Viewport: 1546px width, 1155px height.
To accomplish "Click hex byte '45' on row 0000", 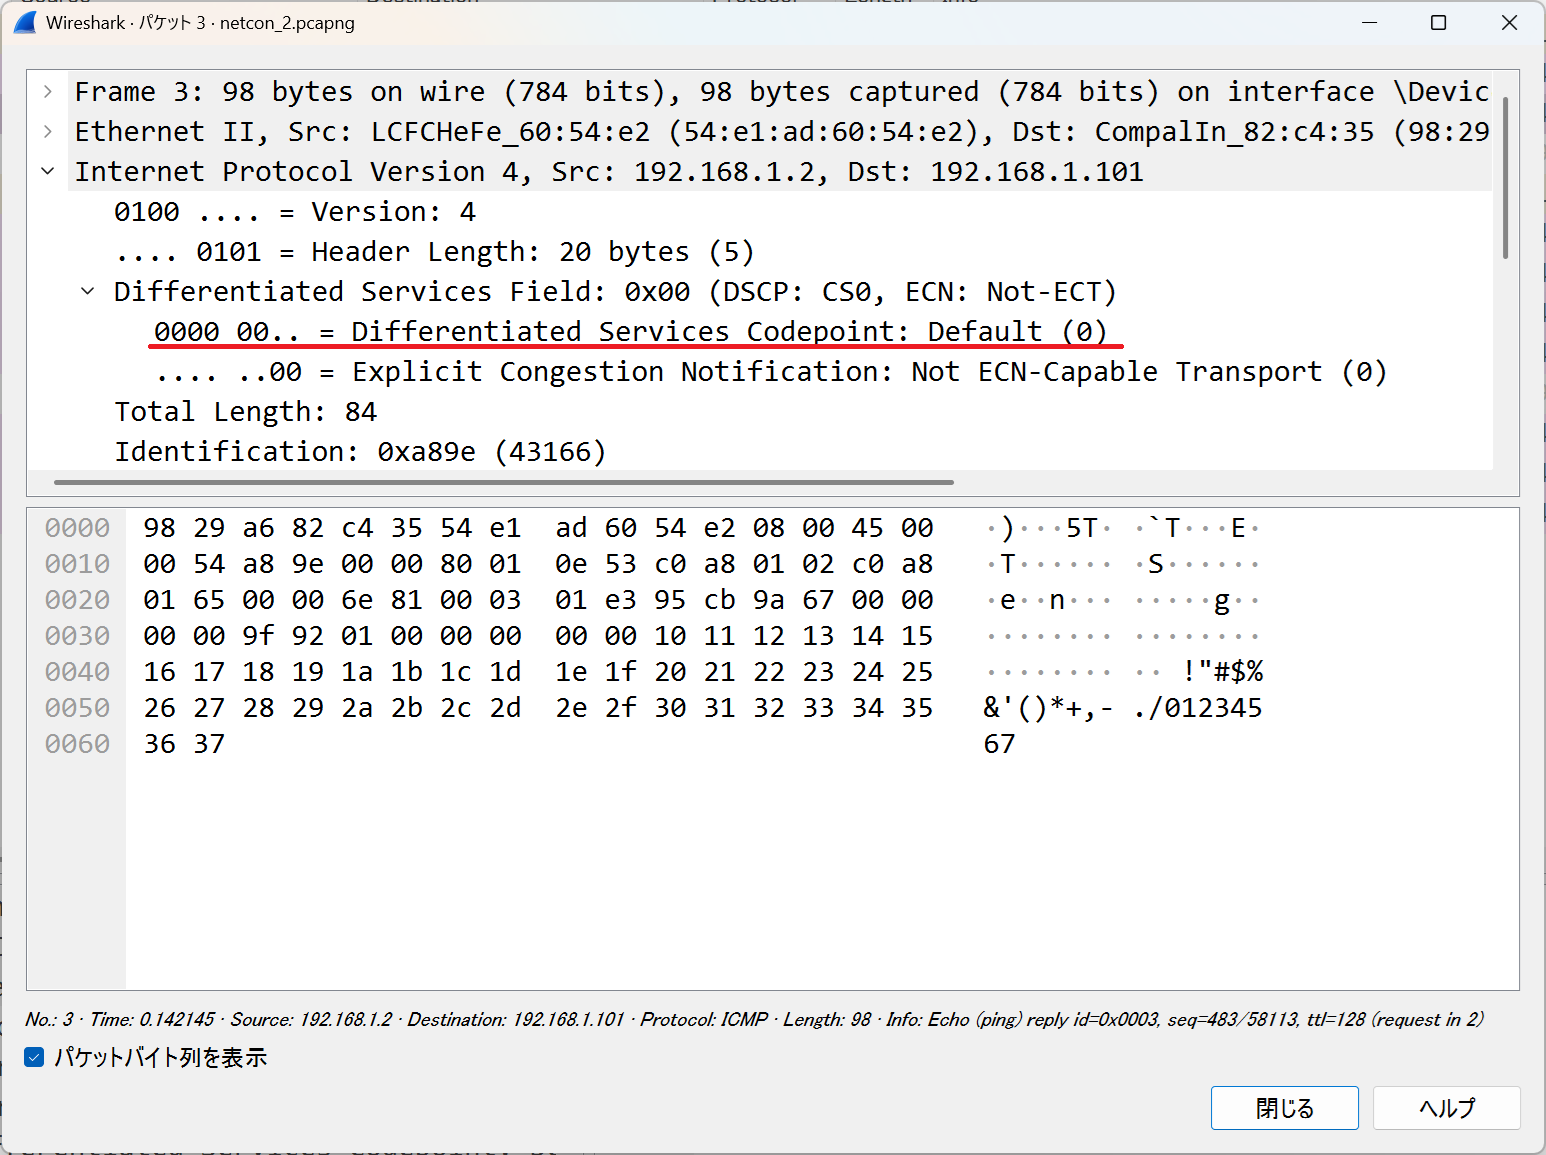I will [868, 527].
